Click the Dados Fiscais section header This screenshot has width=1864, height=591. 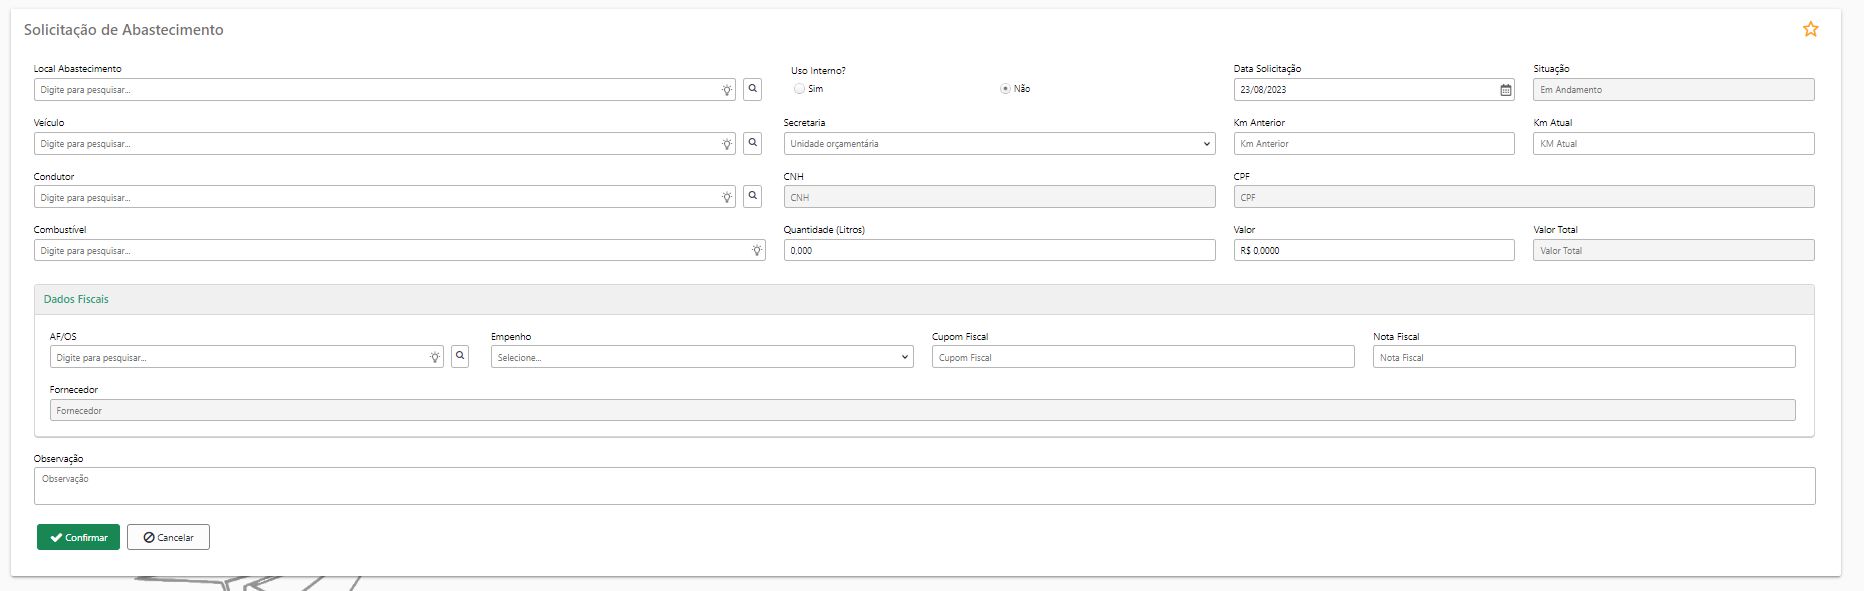tap(76, 299)
